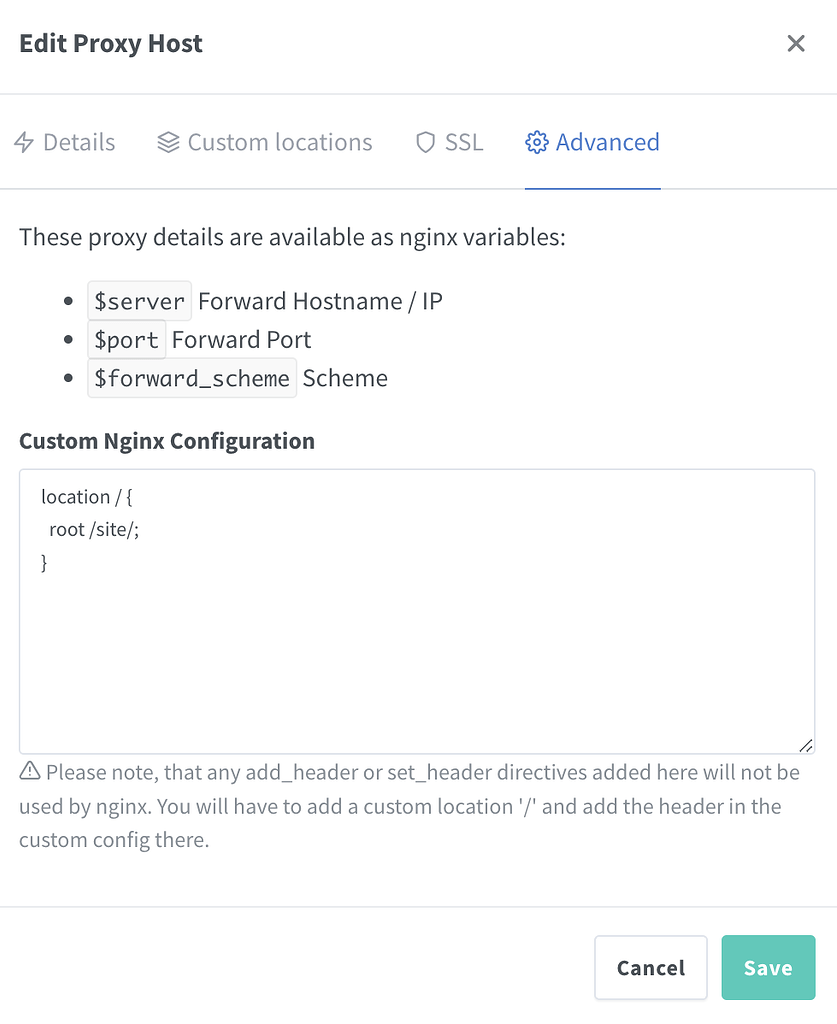Place cursor on the 'root /site/;' line
837x1024 pixels.
click(94, 530)
